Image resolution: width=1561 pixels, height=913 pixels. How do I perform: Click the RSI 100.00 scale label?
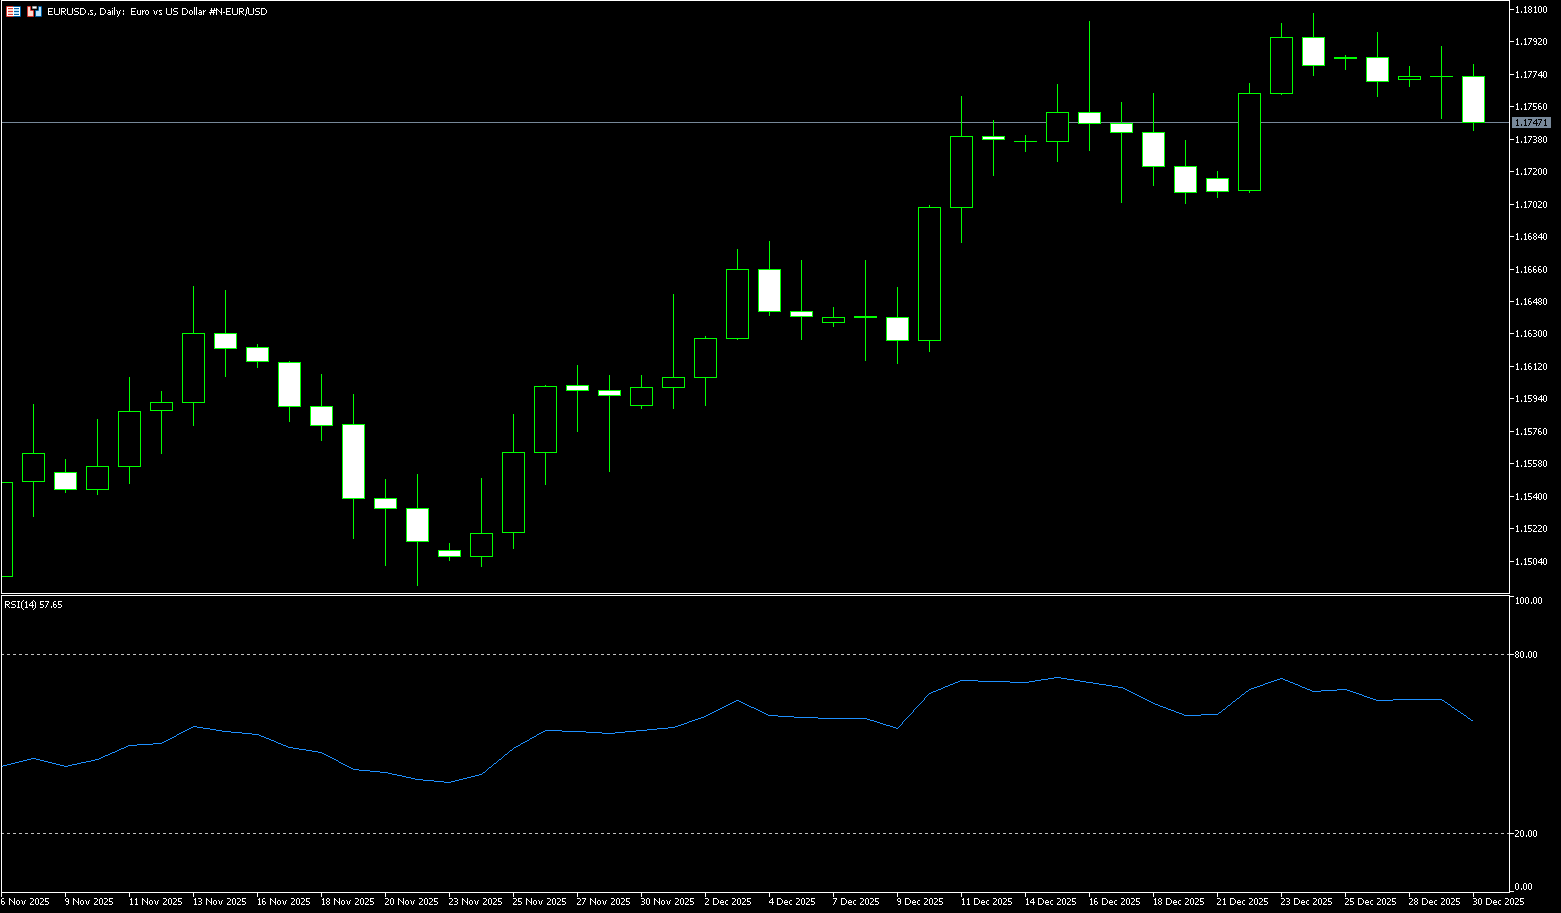[1528, 601]
